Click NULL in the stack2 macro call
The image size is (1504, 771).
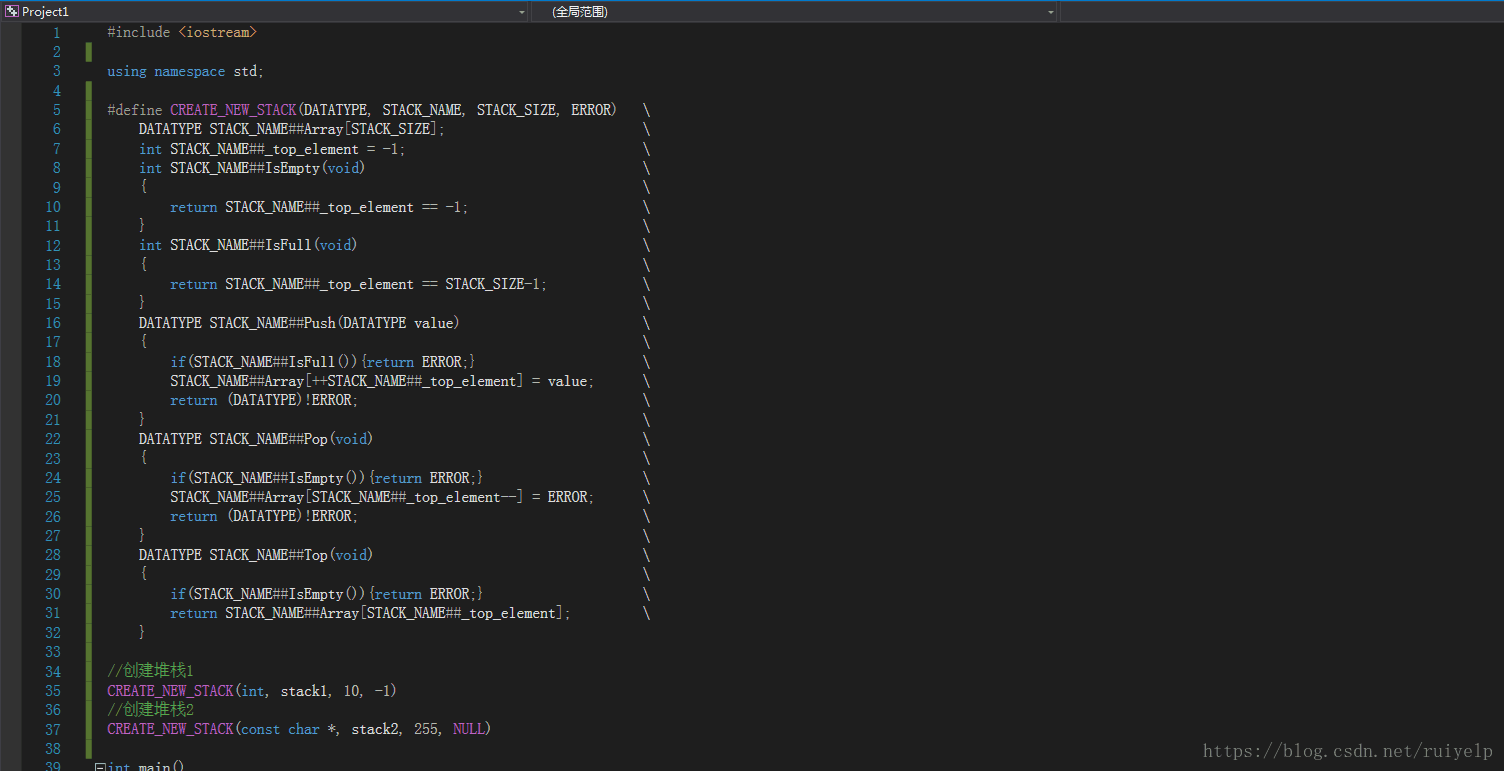coord(468,729)
